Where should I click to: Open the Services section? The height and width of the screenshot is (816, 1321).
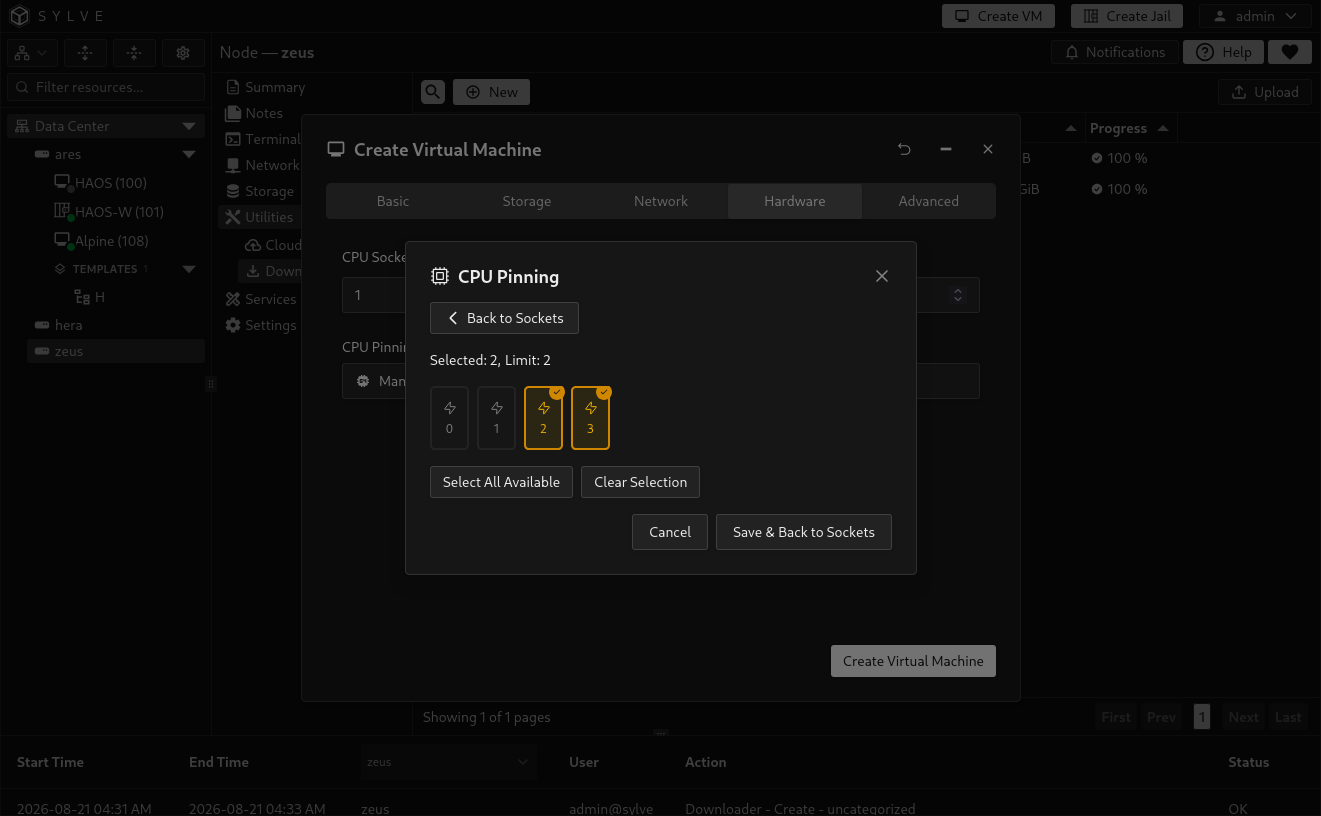(x=260, y=299)
